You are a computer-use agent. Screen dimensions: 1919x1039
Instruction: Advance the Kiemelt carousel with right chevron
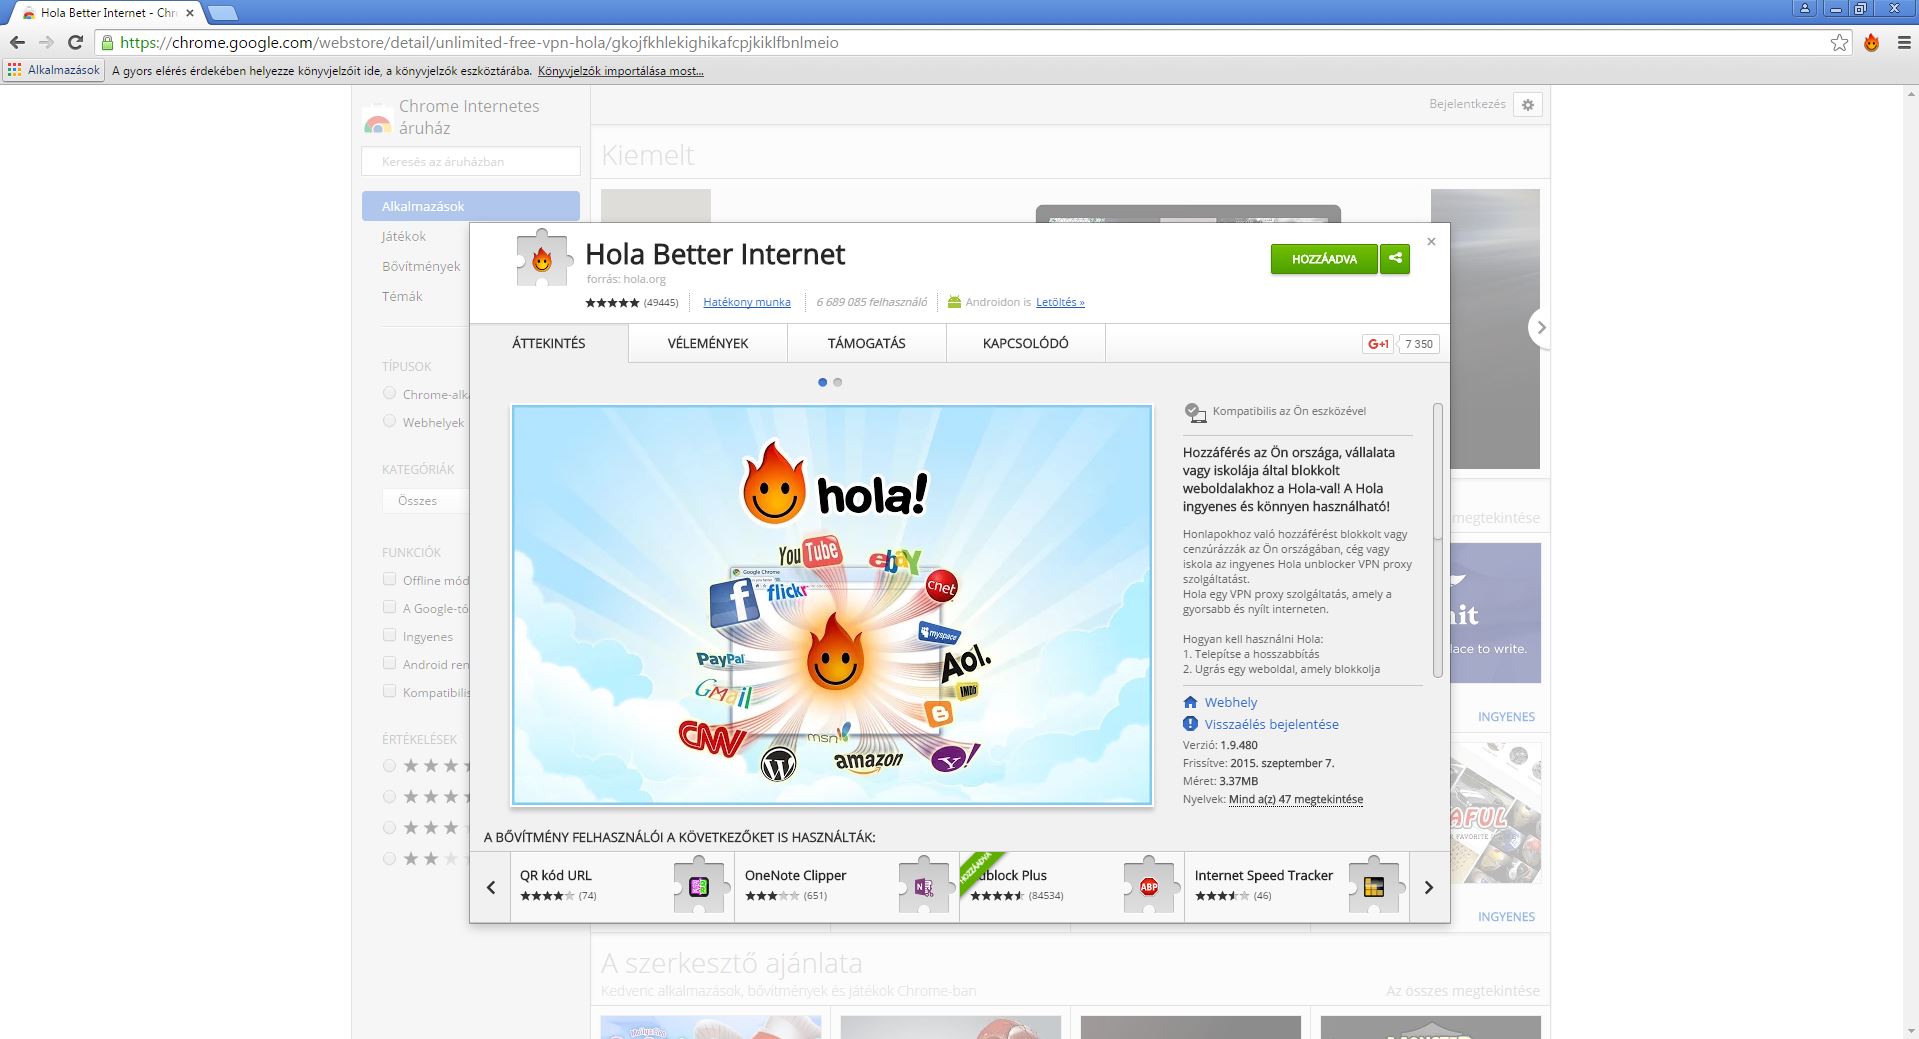(1541, 327)
